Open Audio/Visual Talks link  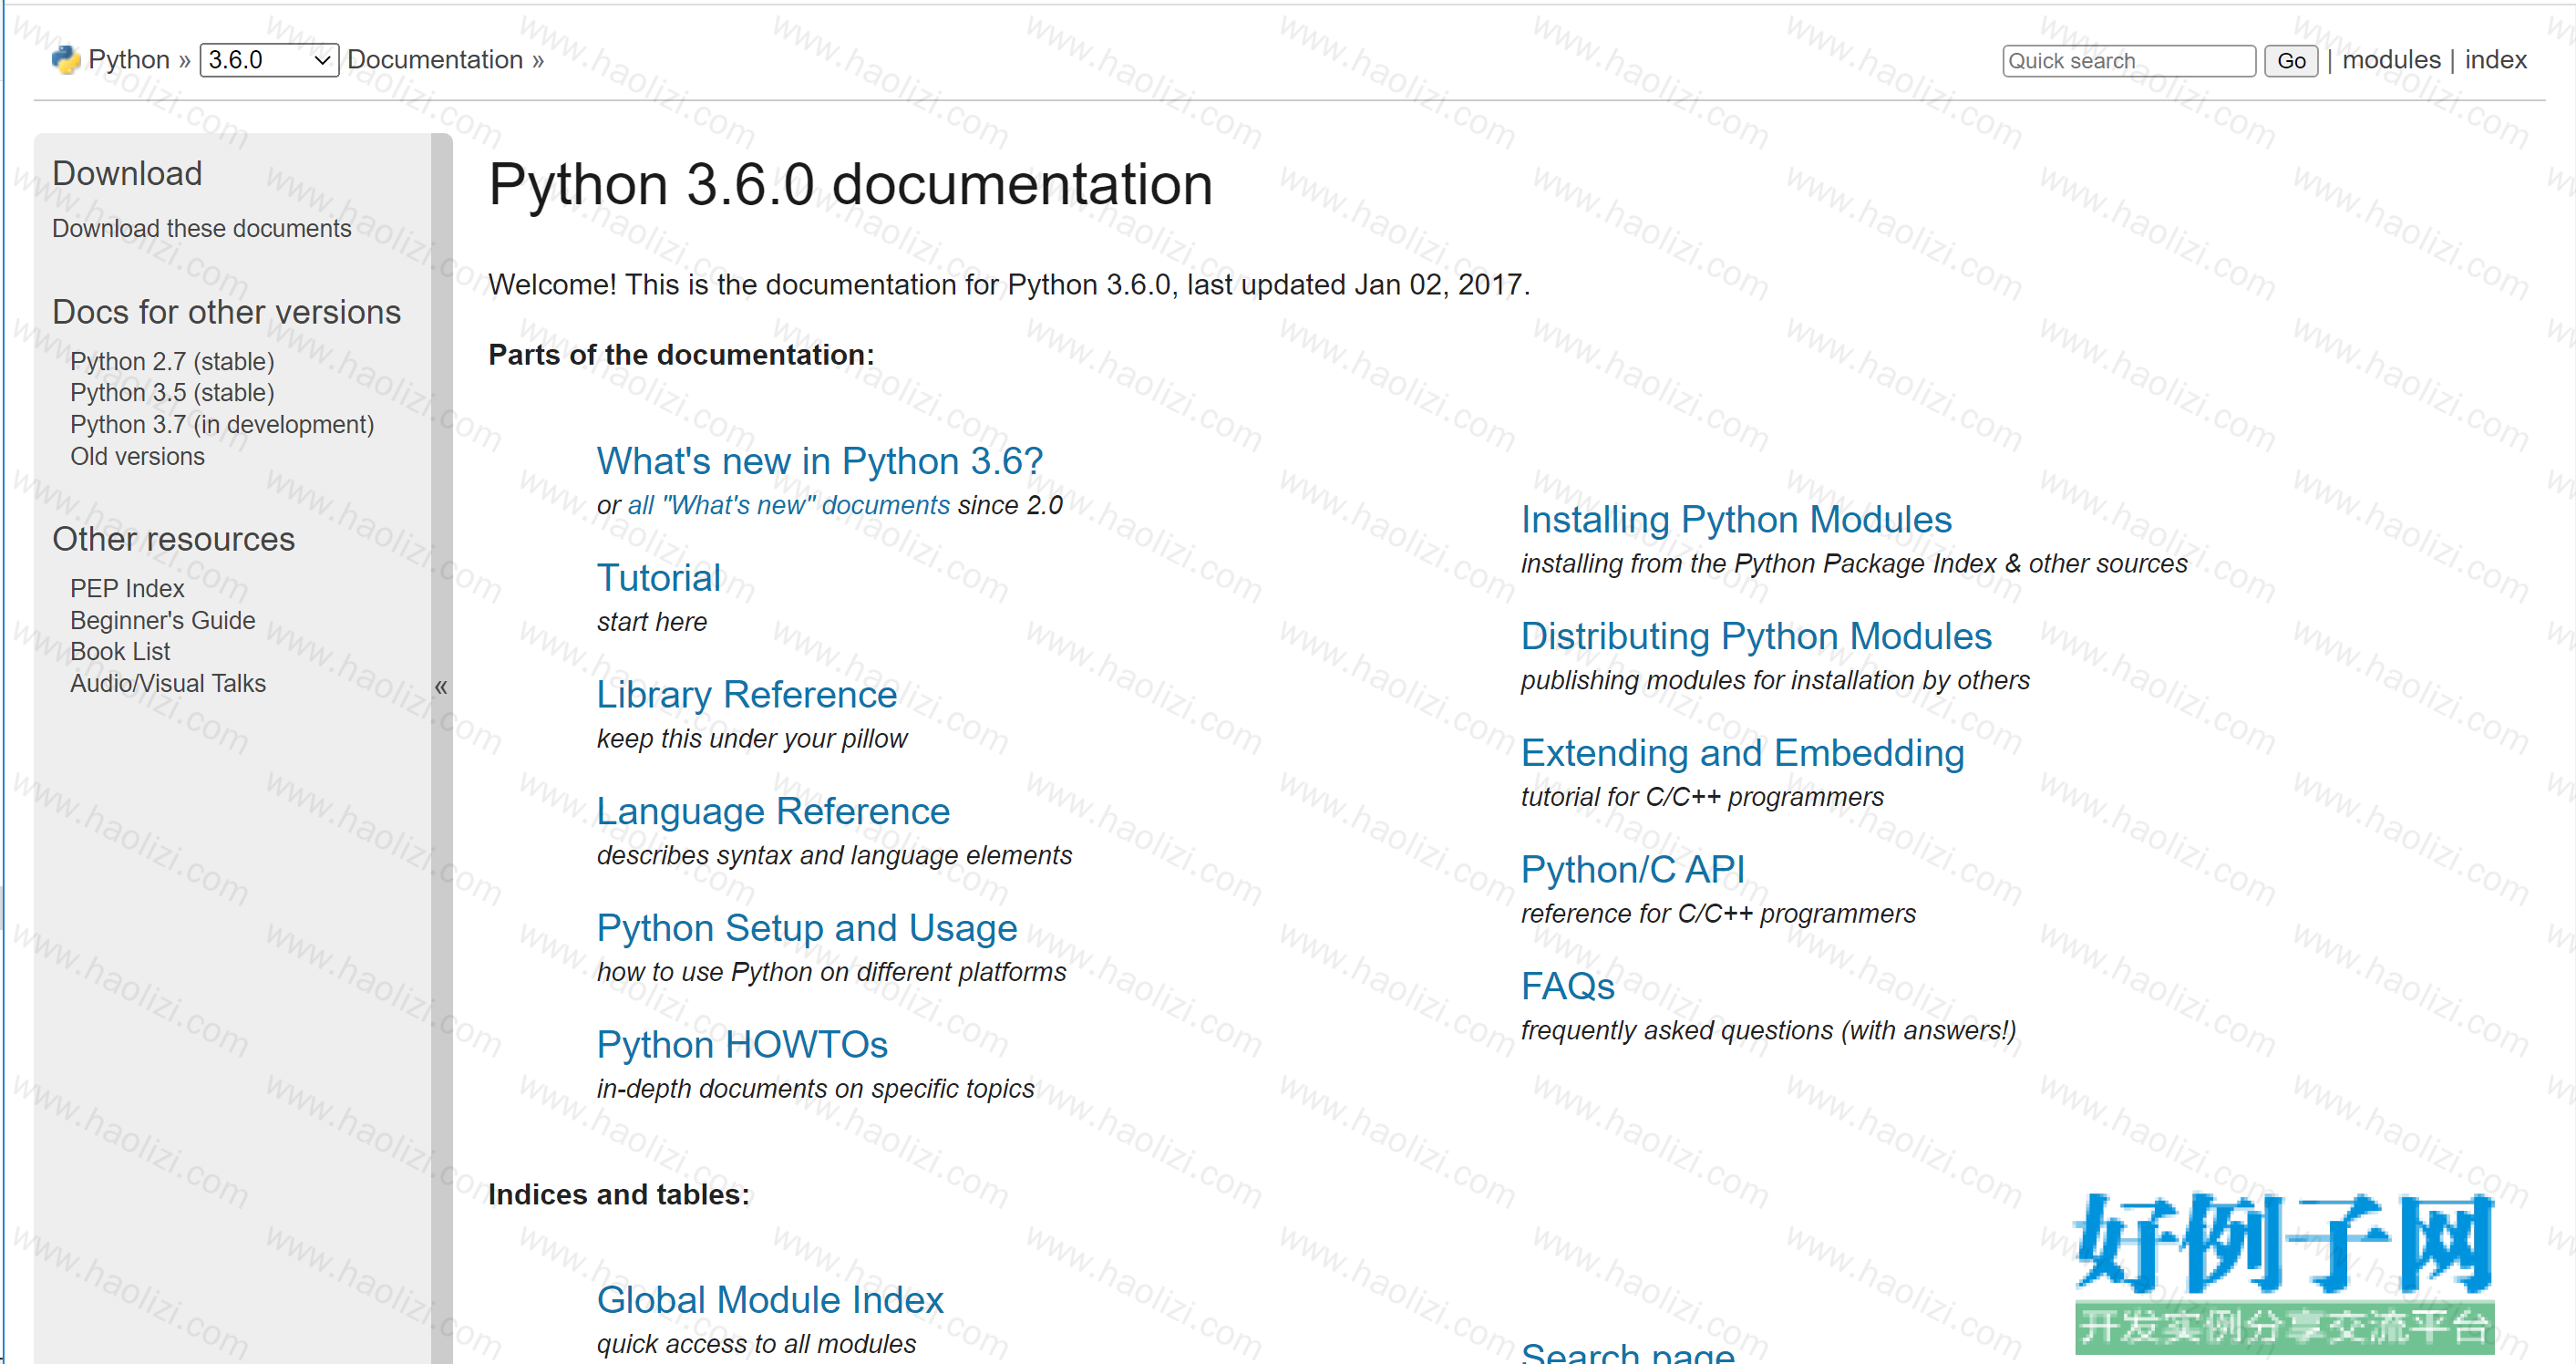click(168, 684)
